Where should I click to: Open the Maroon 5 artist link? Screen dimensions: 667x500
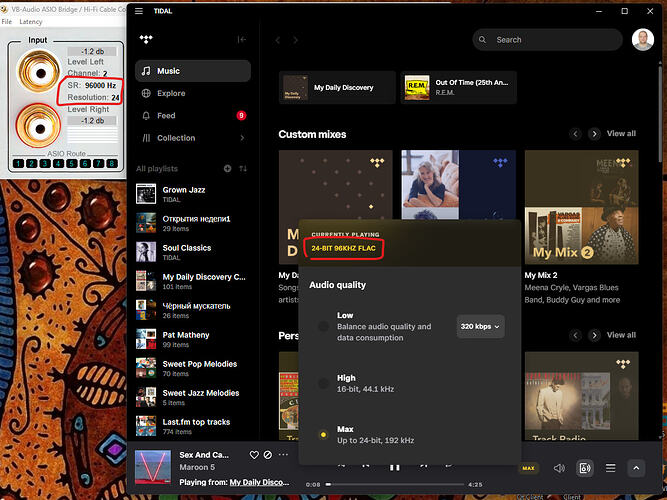(197, 467)
